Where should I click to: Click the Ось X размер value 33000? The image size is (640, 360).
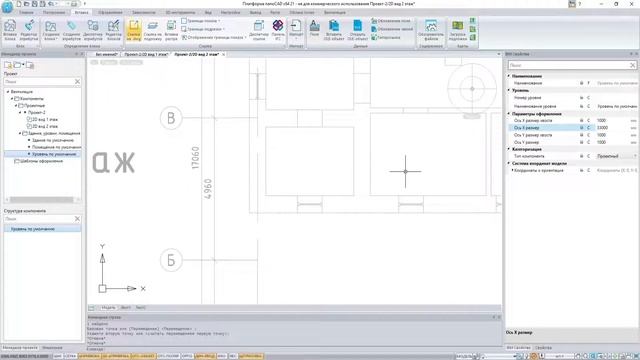pyautogui.click(x=602, y=128)
